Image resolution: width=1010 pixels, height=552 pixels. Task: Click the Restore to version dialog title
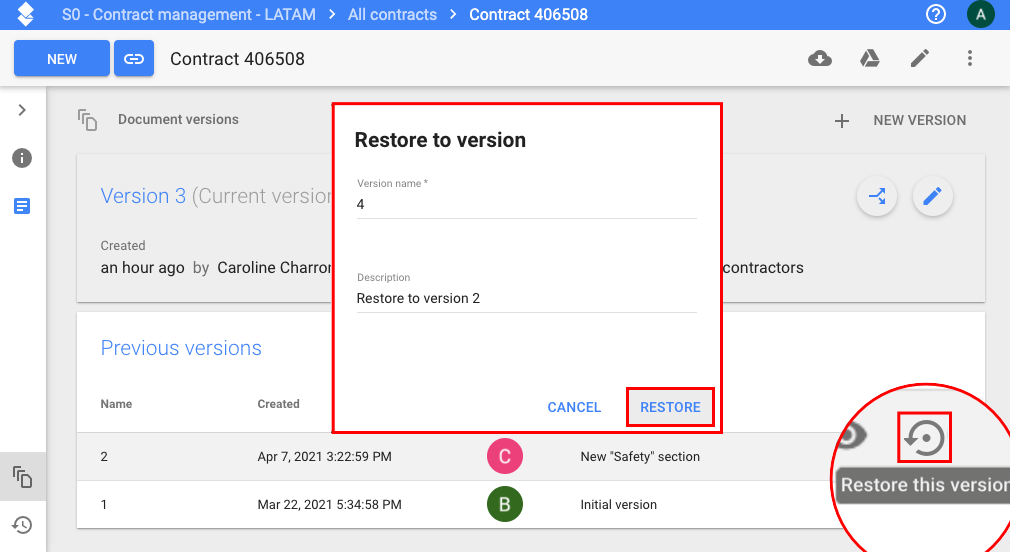(440, 140)
